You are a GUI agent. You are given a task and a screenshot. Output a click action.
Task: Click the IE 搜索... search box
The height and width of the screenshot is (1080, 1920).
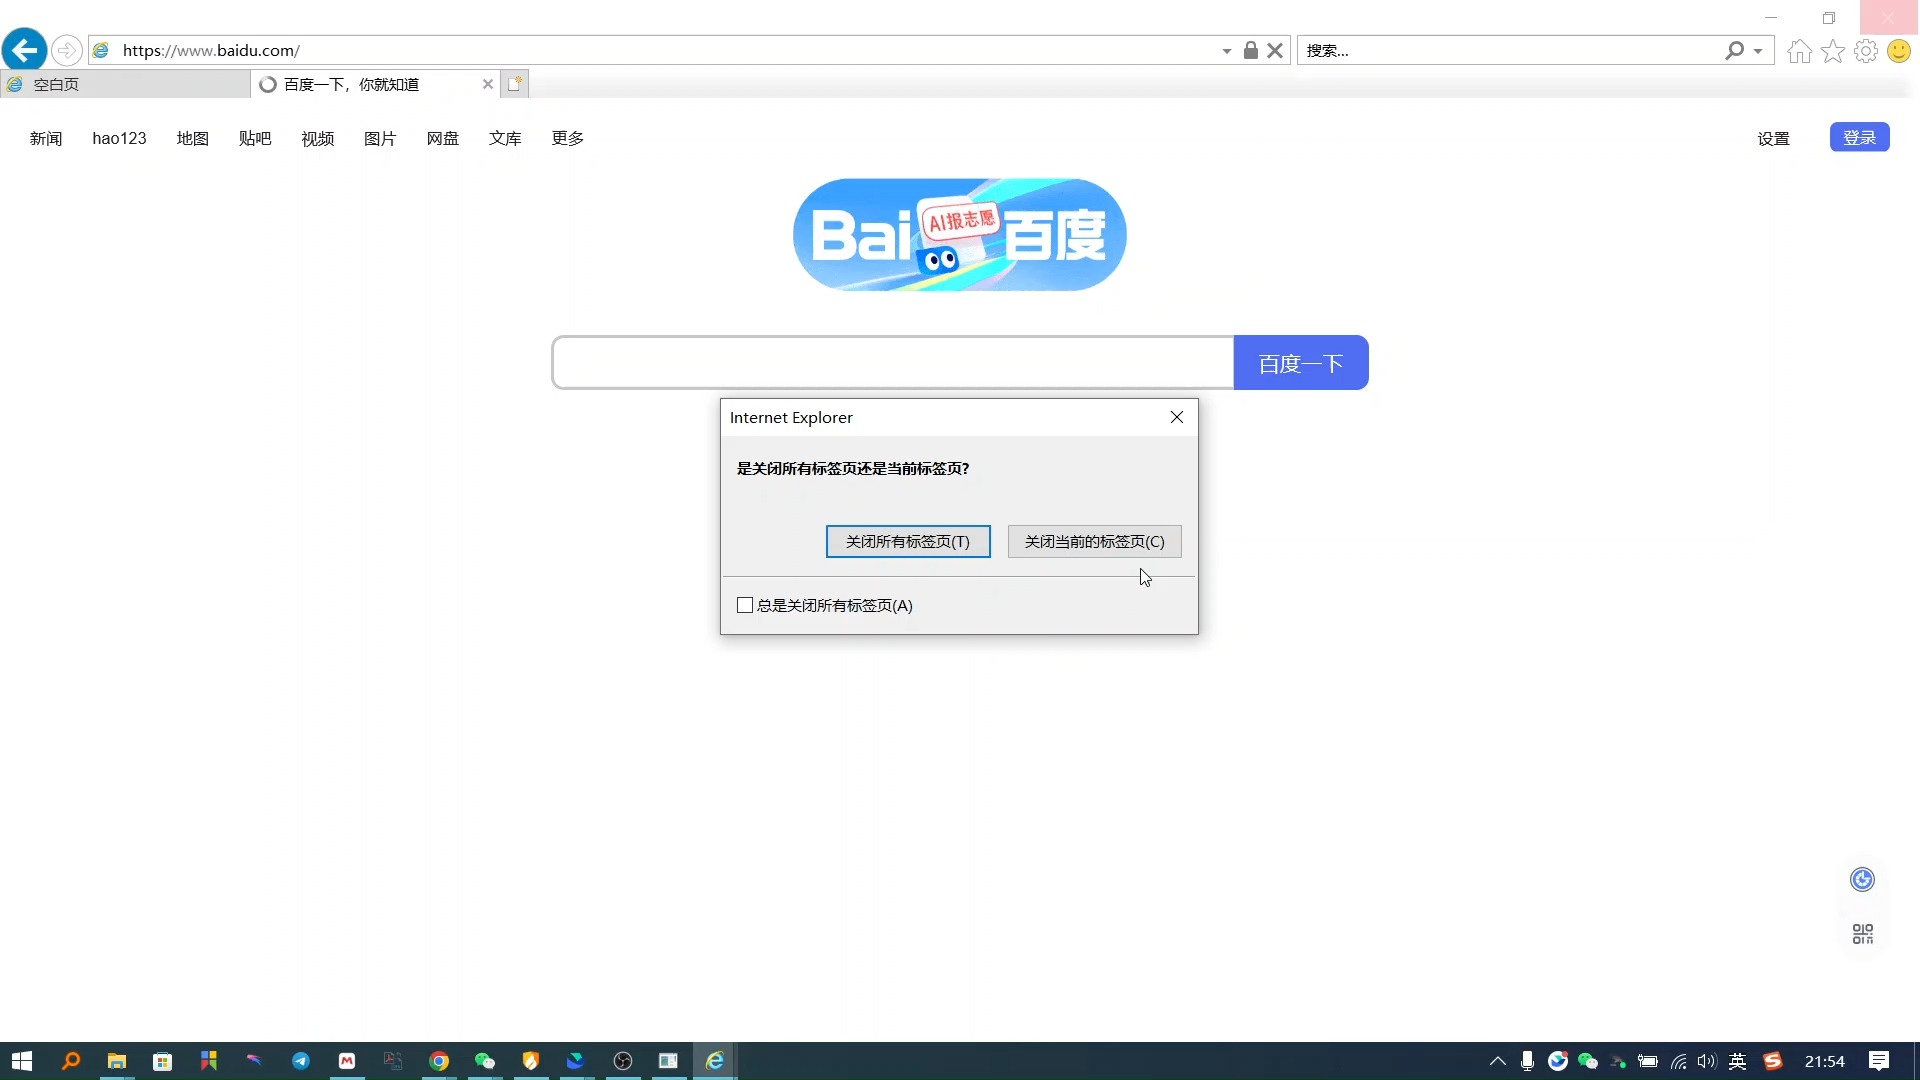pos(1510,50)
